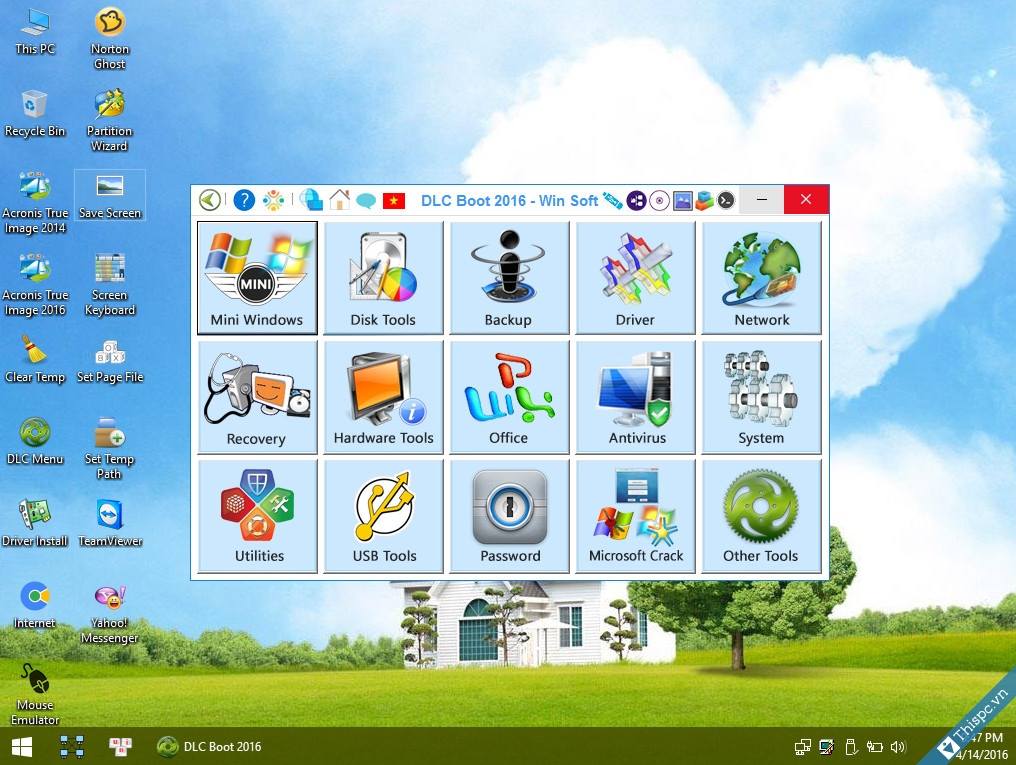The image size is (1016, 765).
Task: Open the Backup tools tile
Action: 509,278
